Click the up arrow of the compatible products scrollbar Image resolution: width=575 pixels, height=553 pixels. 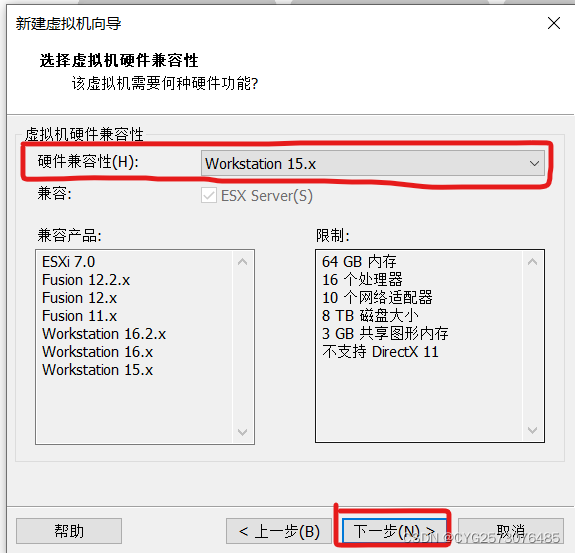pos(242,262)
